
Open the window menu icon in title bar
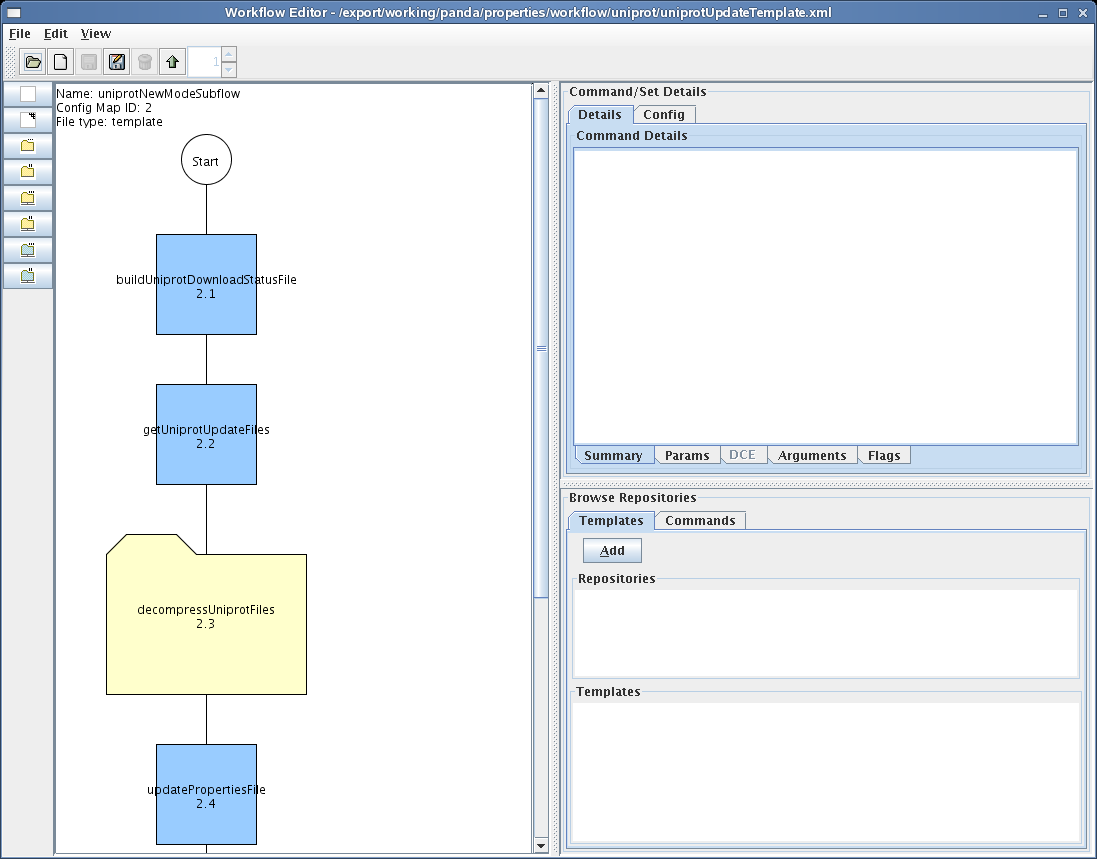[13, 13]
